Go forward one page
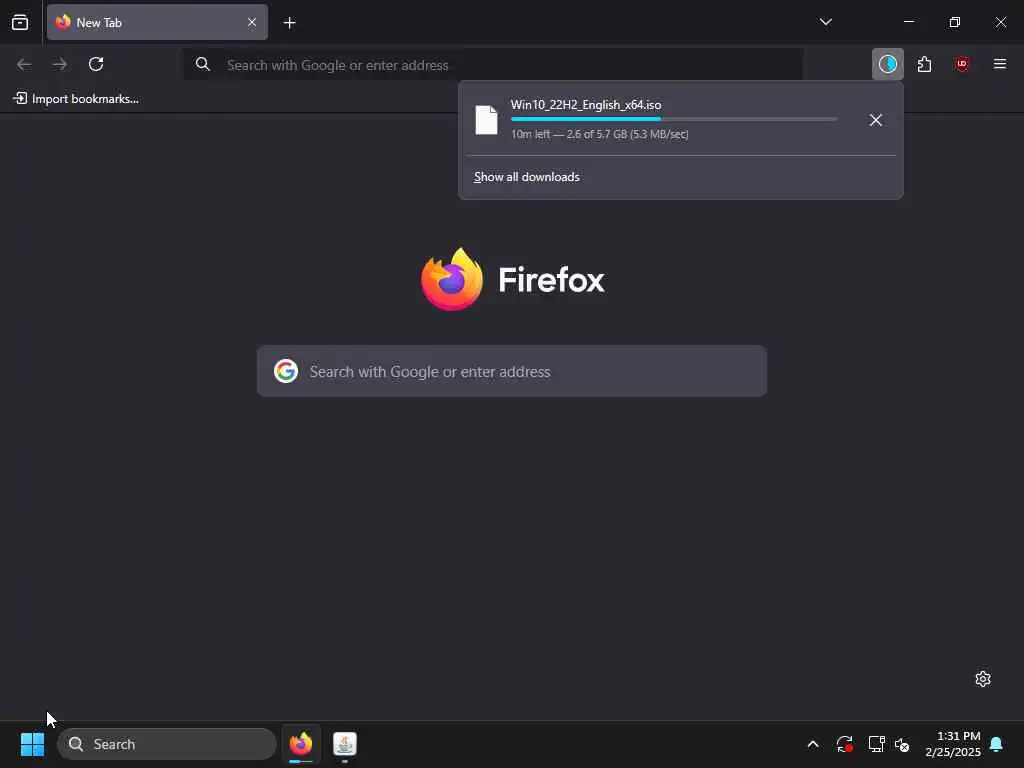 60,64
